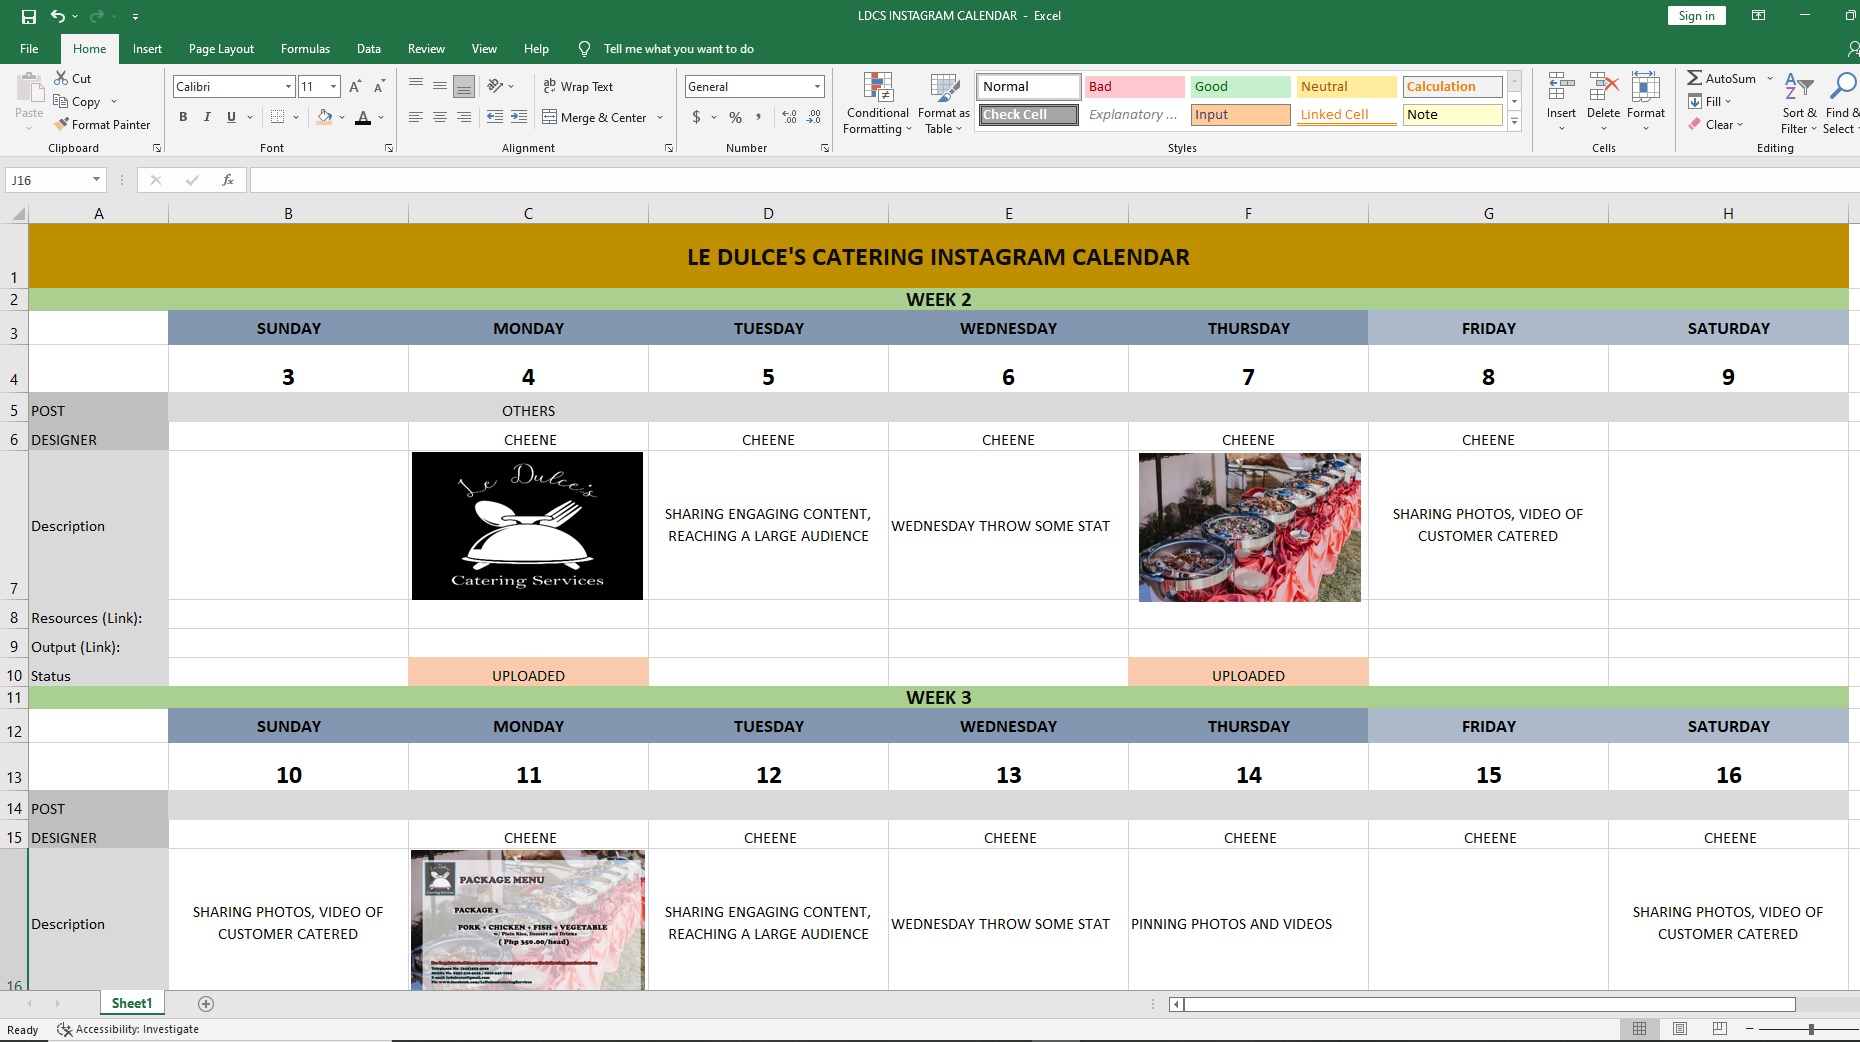The width and height of the screenshot is (1860, 1042).
Task: Apply the Bad cell style
Action: point(1135,87)
